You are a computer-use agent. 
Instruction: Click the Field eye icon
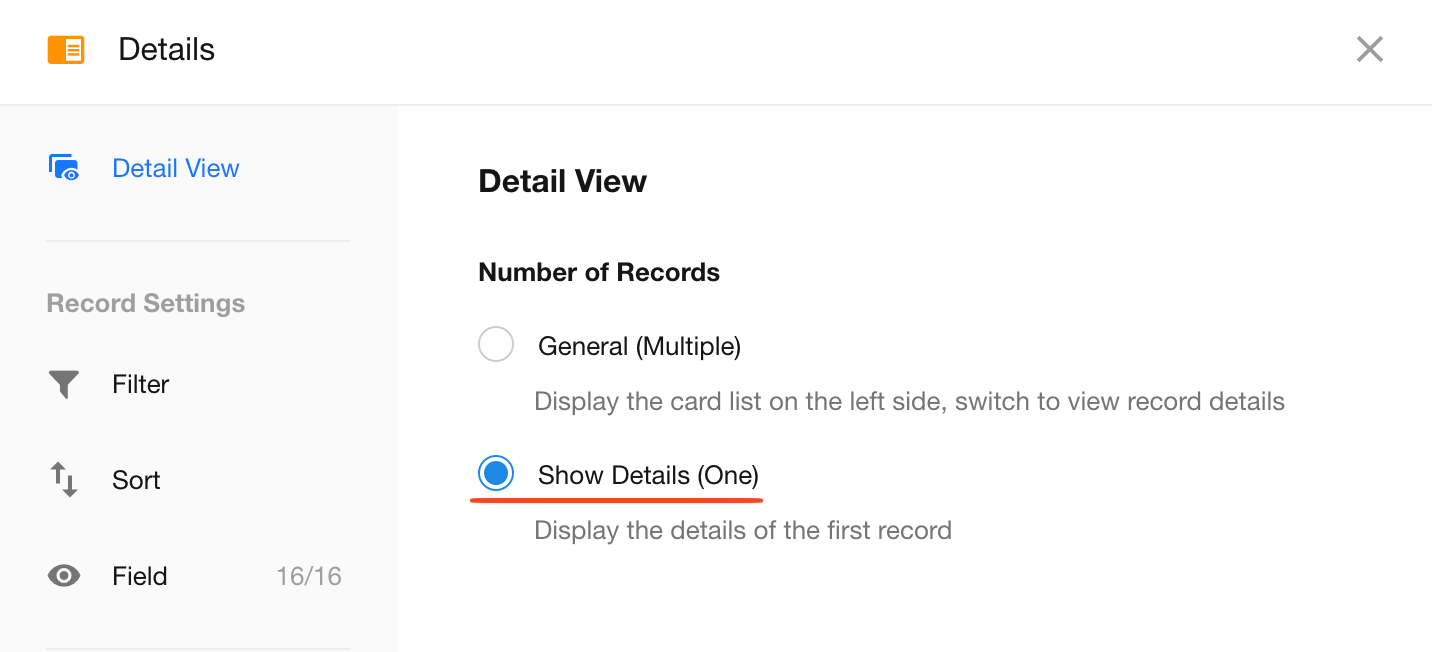point(64,576)
